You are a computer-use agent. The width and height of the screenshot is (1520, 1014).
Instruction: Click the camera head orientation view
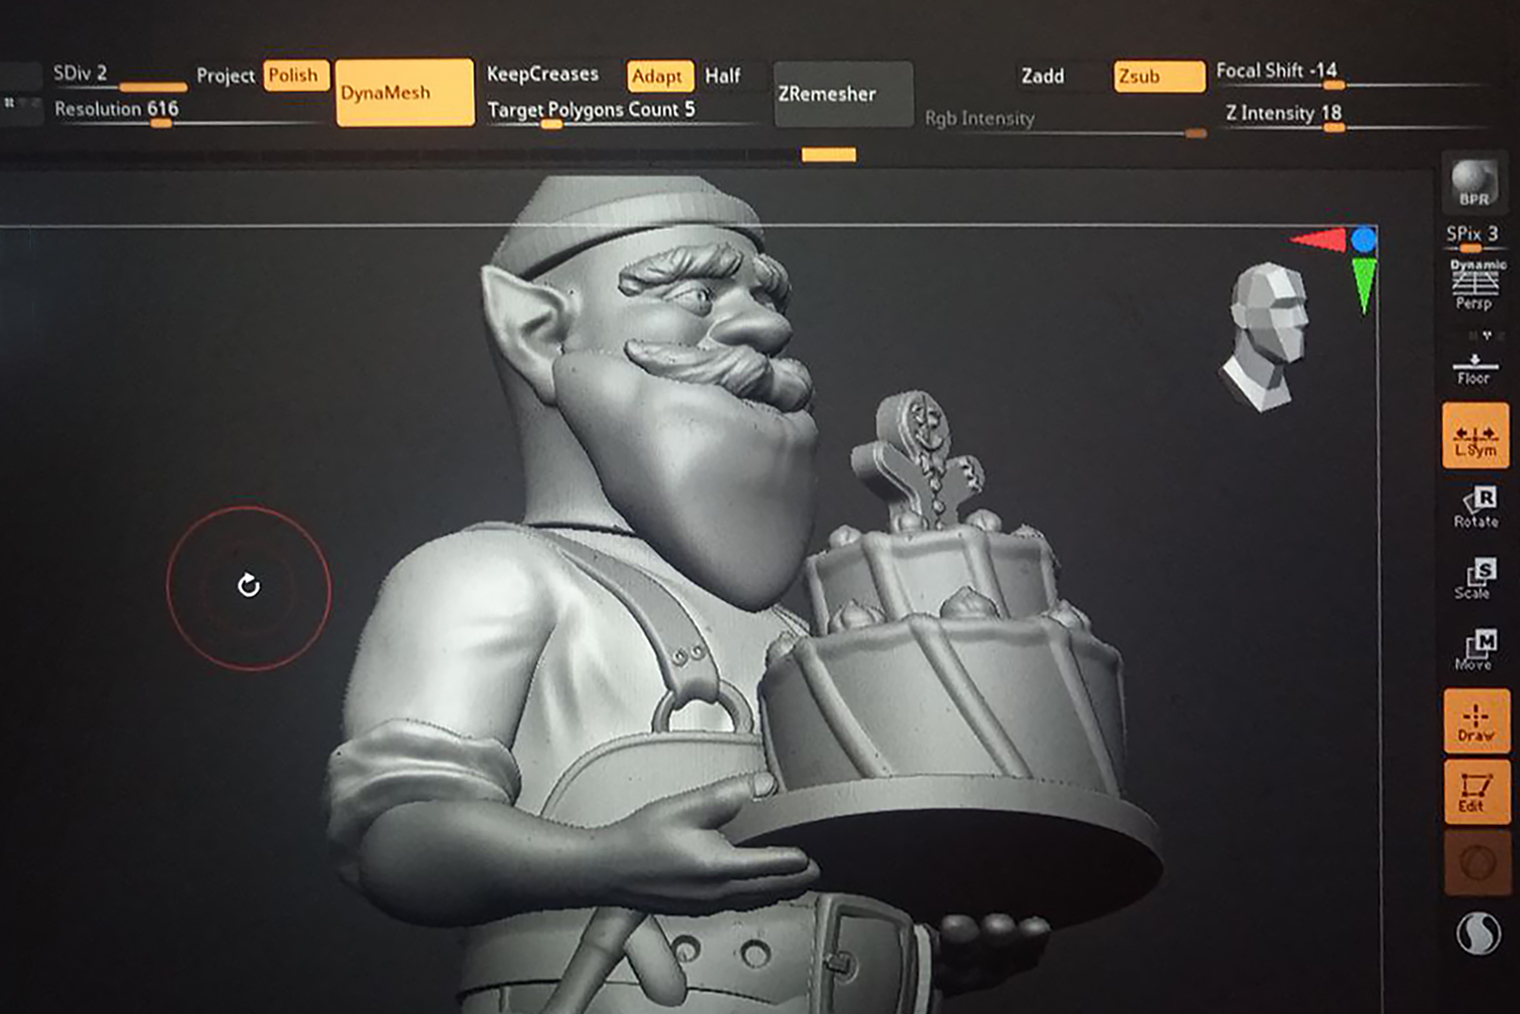click(1266, 335)
